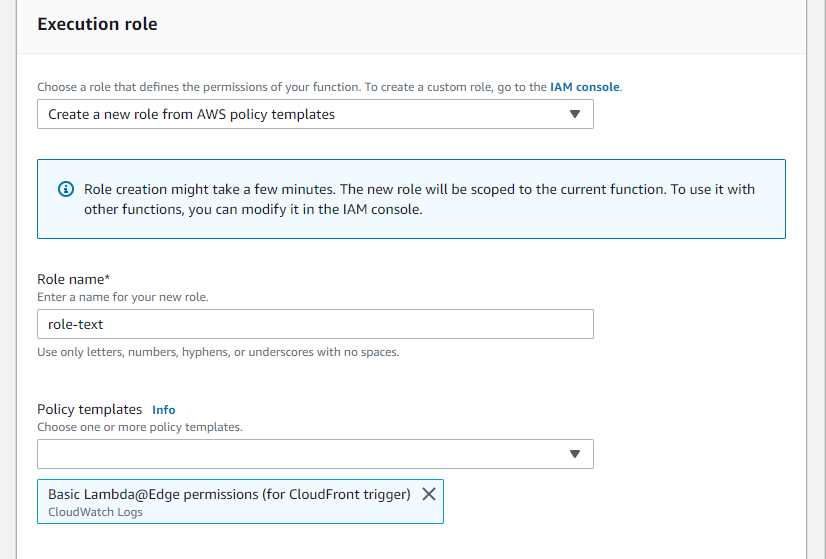Expand the empty Policy templates combo box

315,454
